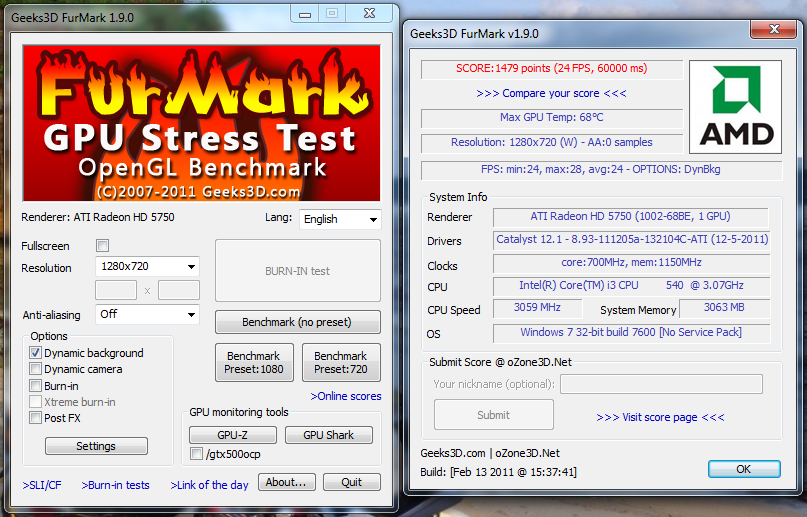Image resolution: width=807 pixels, height=517 pixels.
Task: Click the Renderer ATI Radeon HD 5750 field
Action: [x=630, y=217]
